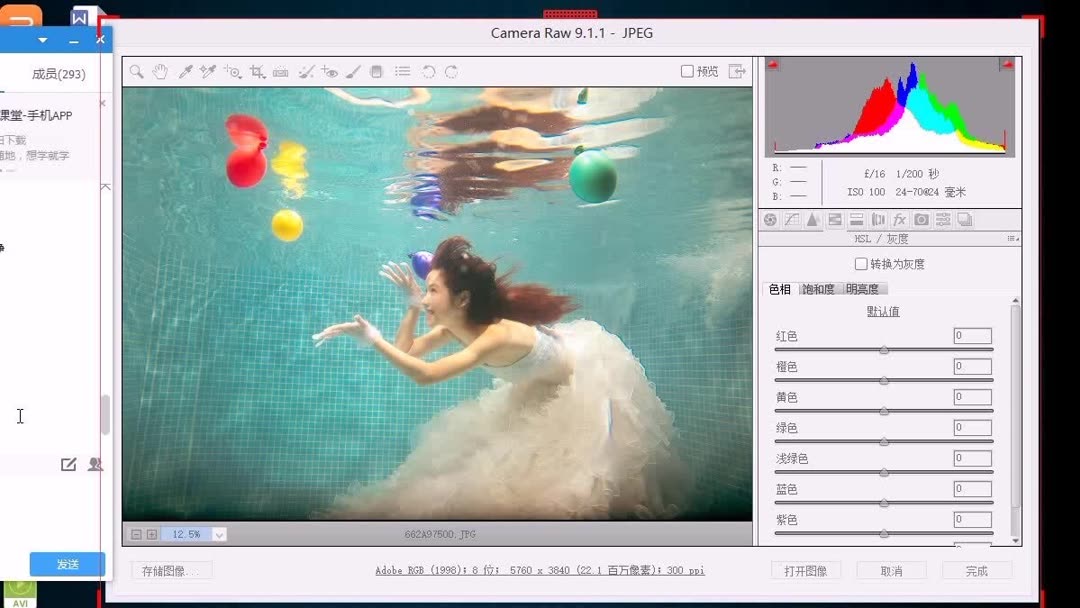Open the Effects fx panel
The image size is (1080, 608).
[x=900, y=220]
